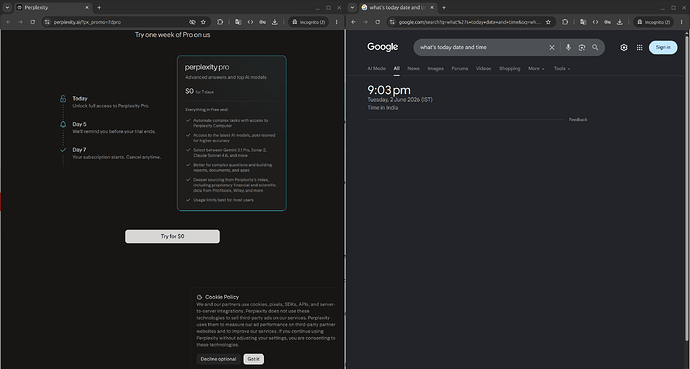Click the Google Sign in button

(663, 47)
